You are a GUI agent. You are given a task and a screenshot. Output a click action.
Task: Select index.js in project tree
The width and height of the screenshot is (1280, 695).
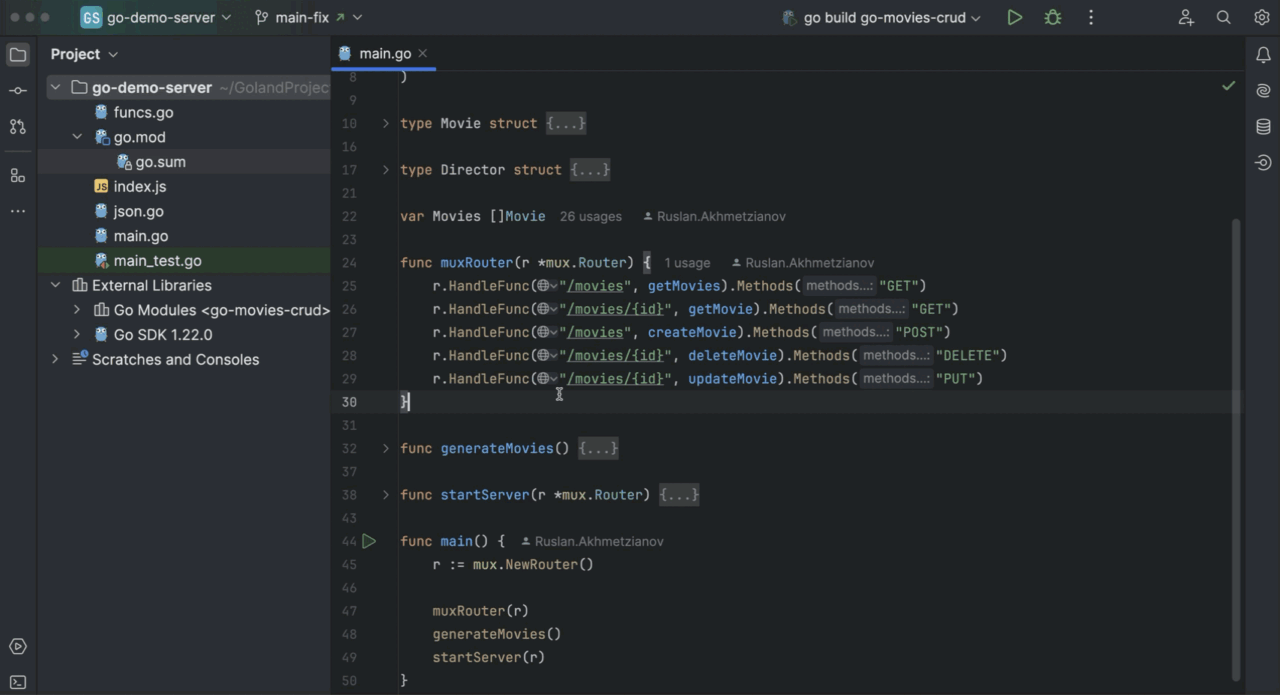click(x=140, y=187)
